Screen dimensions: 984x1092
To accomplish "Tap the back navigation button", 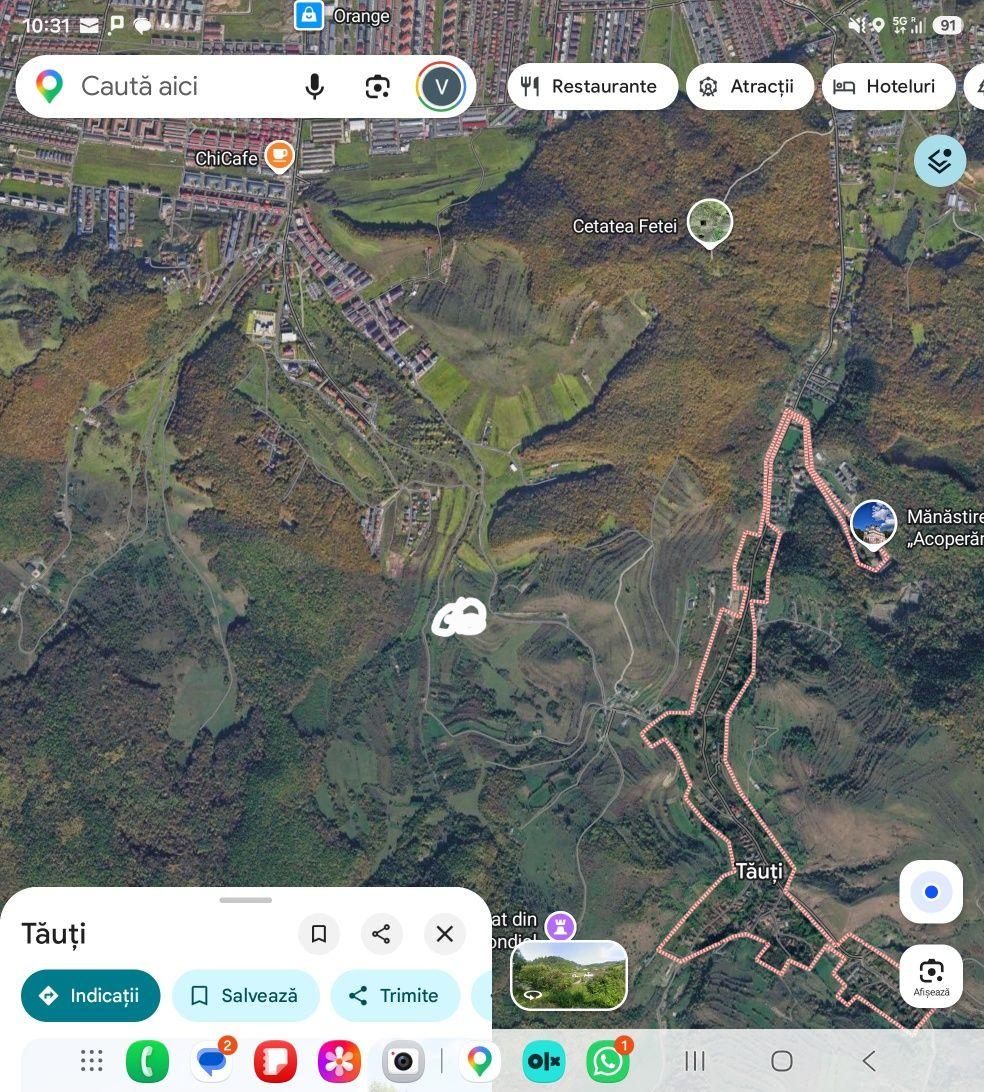I will (868, 1061).
